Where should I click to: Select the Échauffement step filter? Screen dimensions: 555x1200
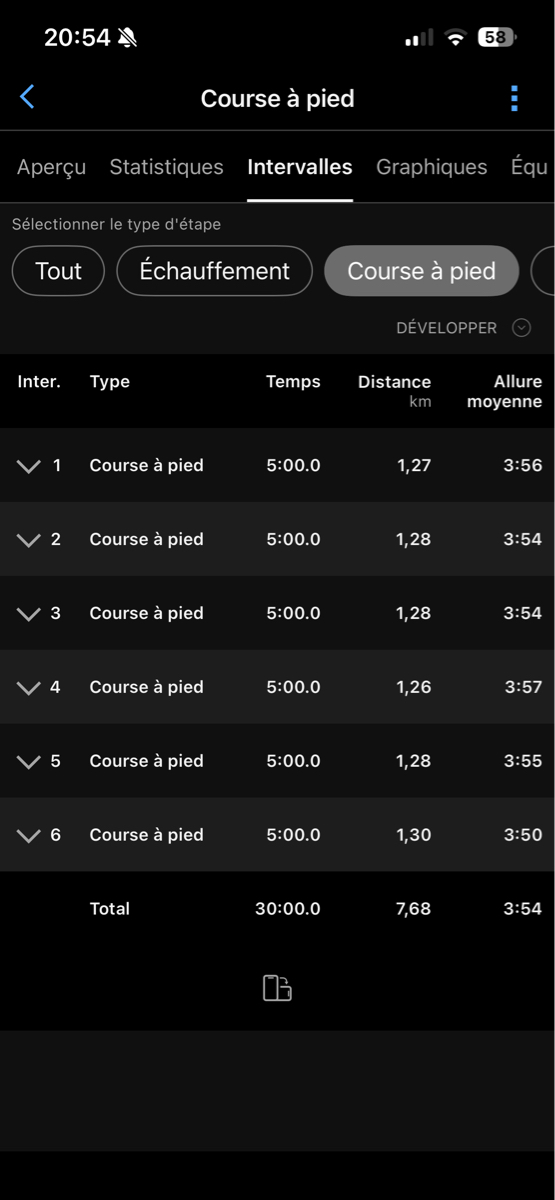(215, 271)
